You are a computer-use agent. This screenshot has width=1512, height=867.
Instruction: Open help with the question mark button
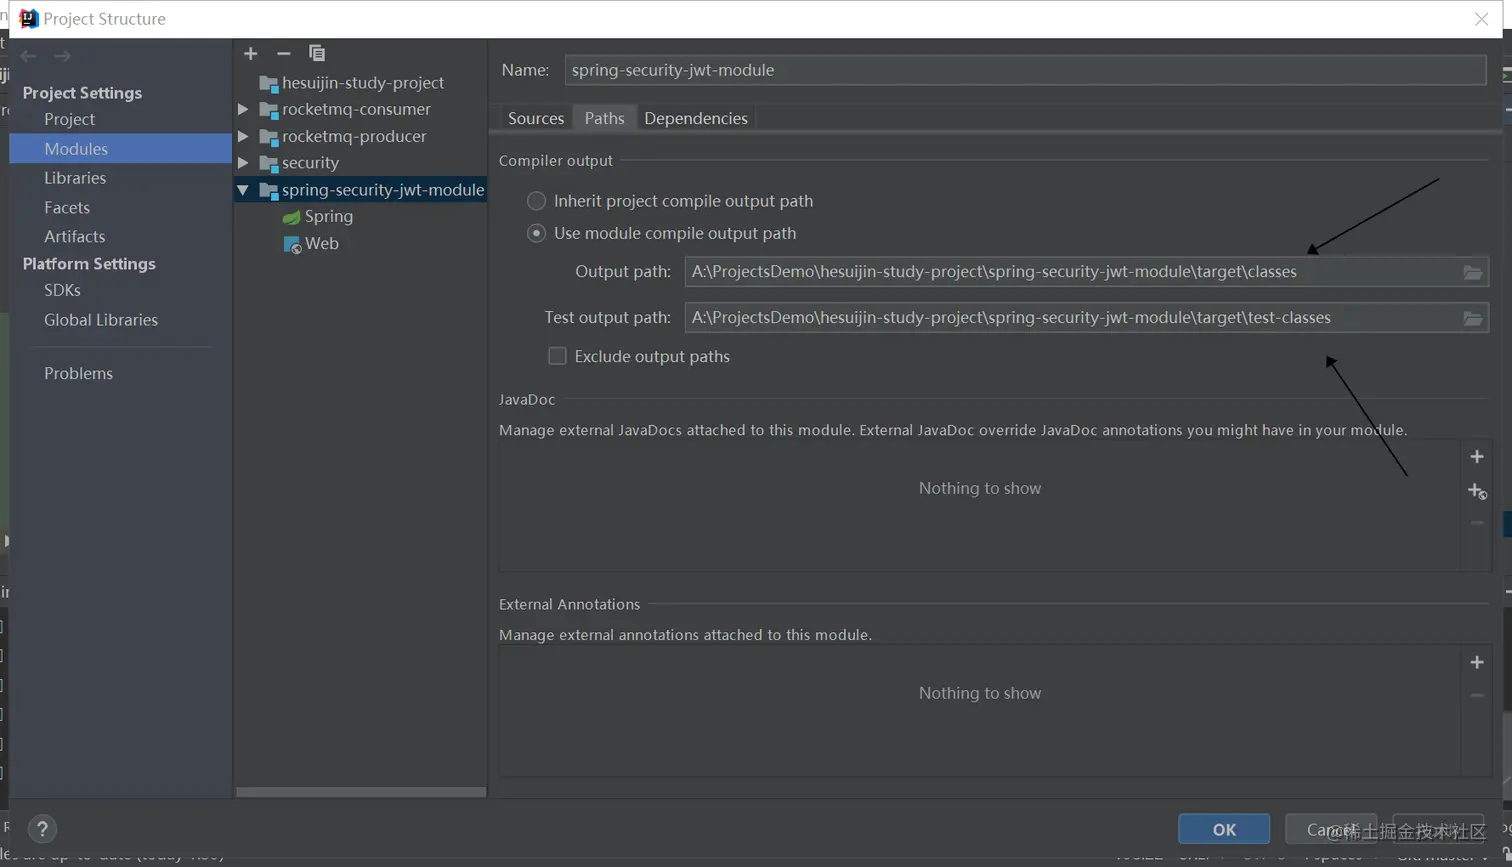(42, 829)
